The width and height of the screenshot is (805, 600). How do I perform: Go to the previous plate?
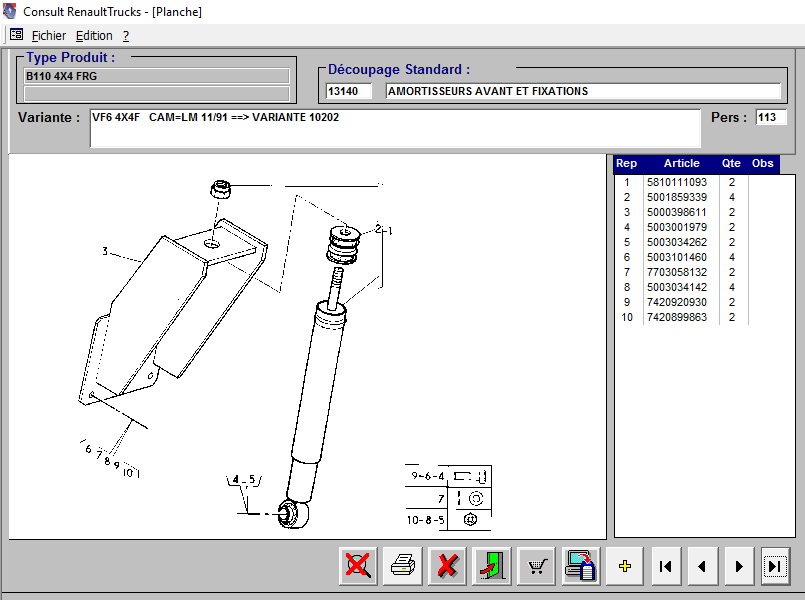click(x=702, y=566)
